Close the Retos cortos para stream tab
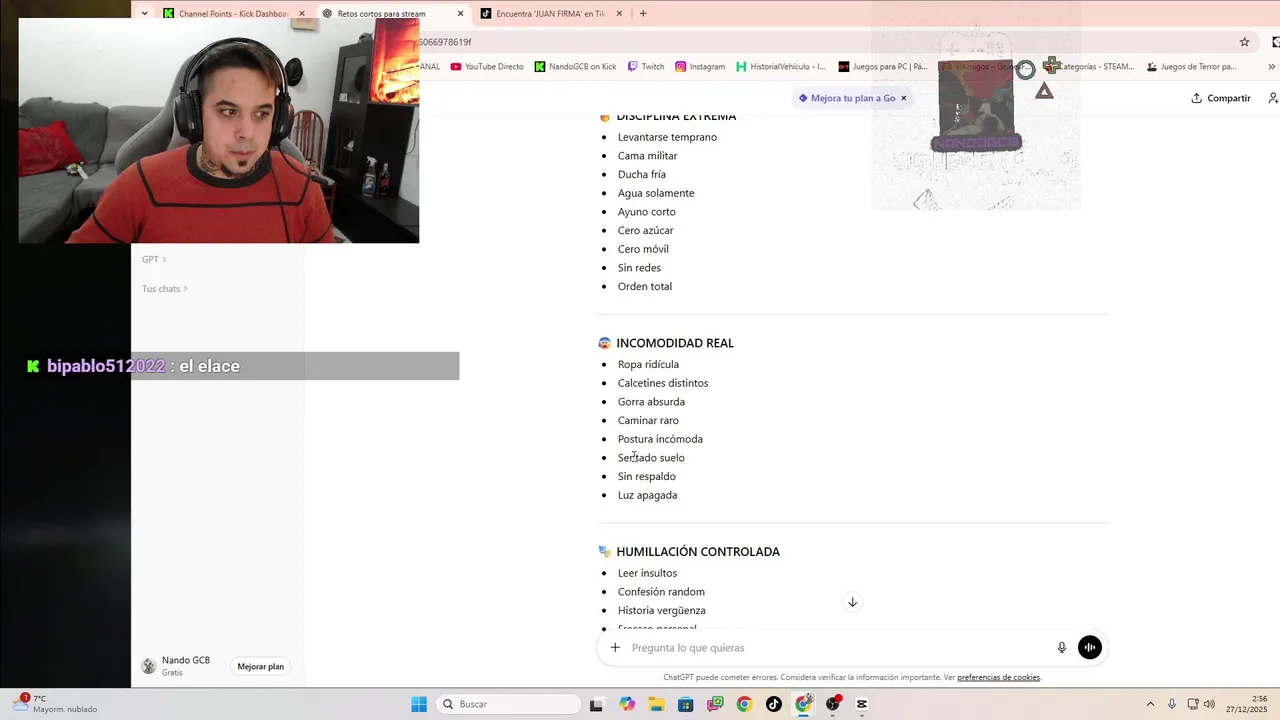 [x=461, y=14]
